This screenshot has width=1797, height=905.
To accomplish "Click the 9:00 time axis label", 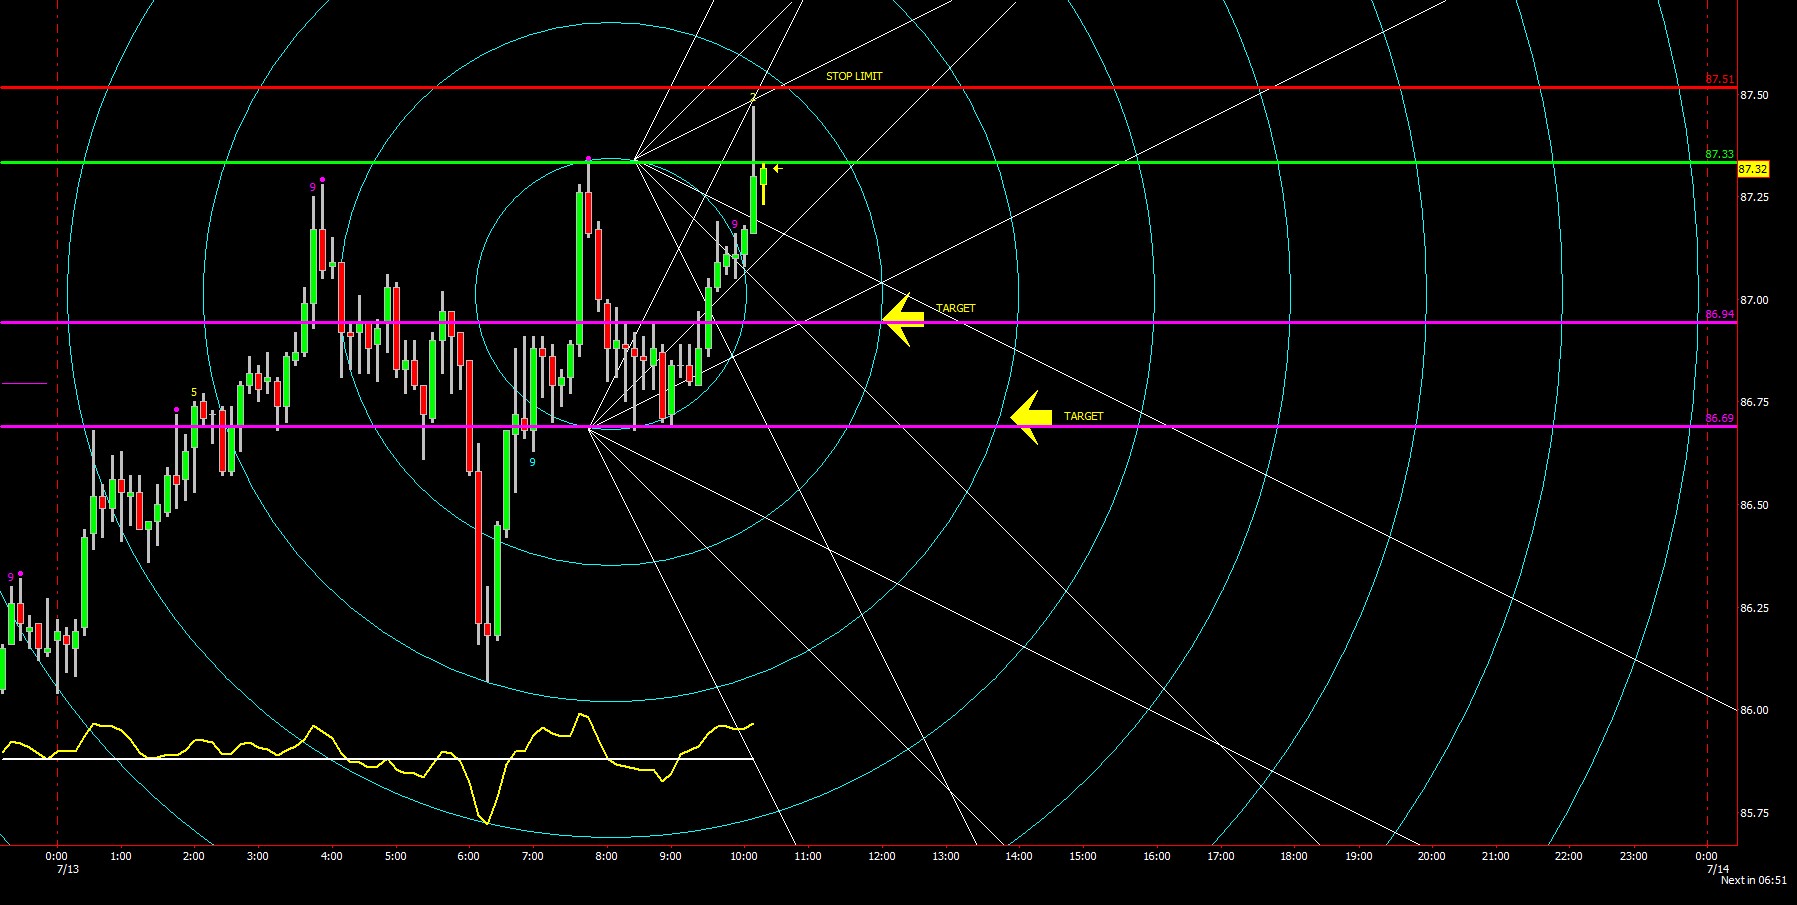I will [x=670, y=856].
